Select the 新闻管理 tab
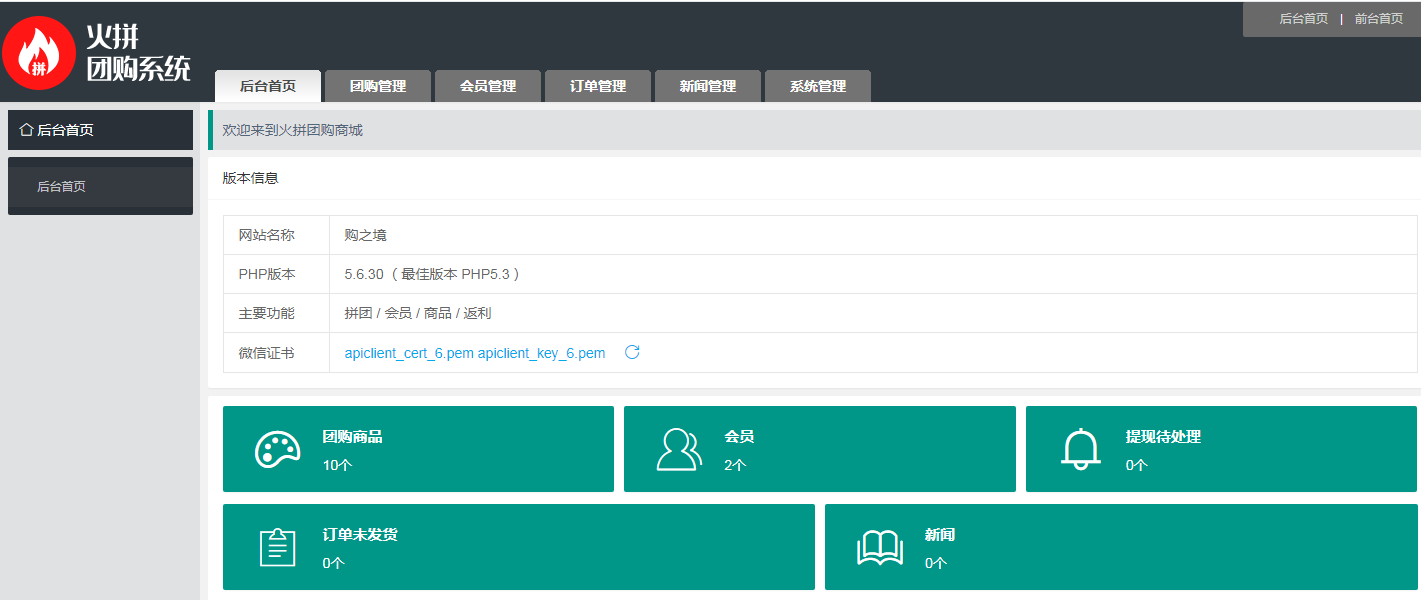Screen dimensions: 1421x600 [708, 86]
